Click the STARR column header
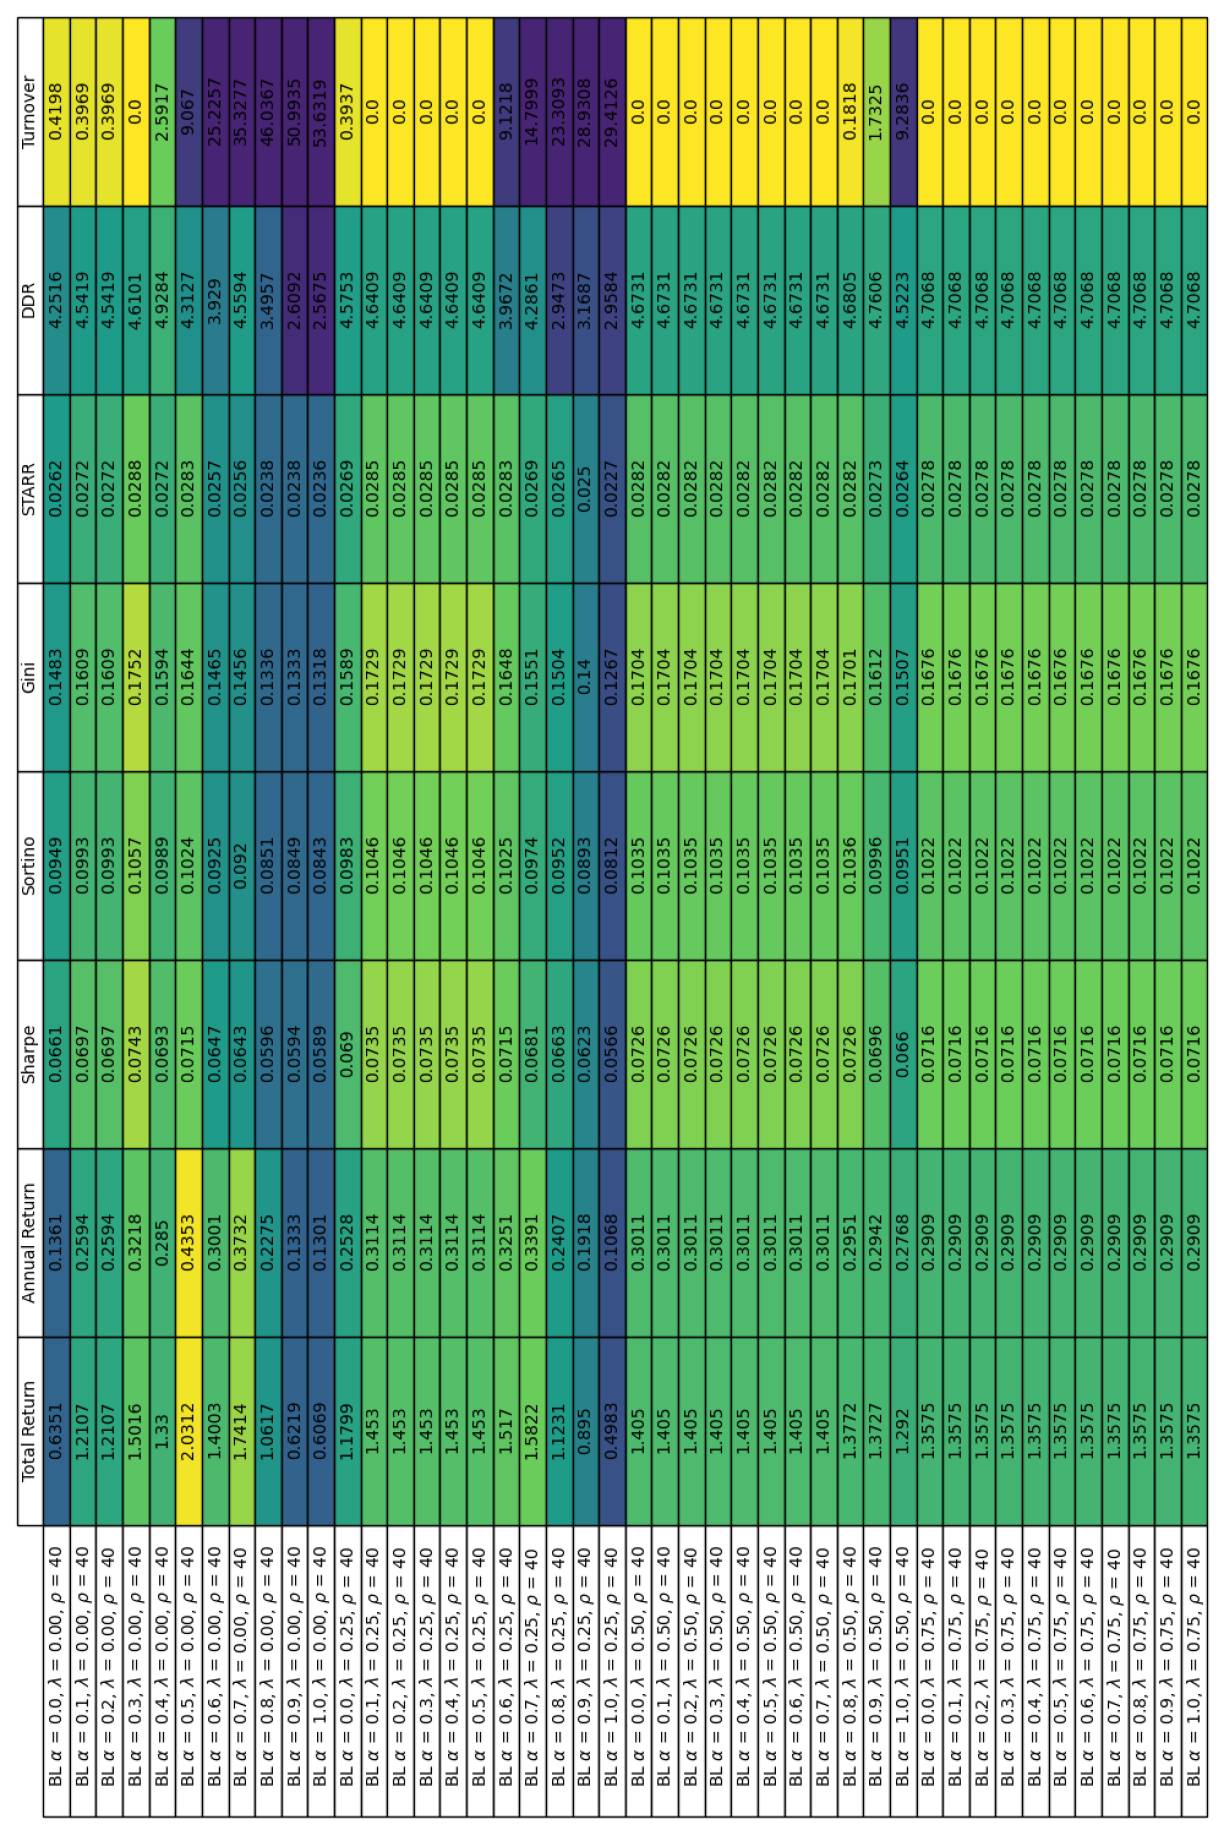This screenshot has height=1836, width=1224. 31,489
